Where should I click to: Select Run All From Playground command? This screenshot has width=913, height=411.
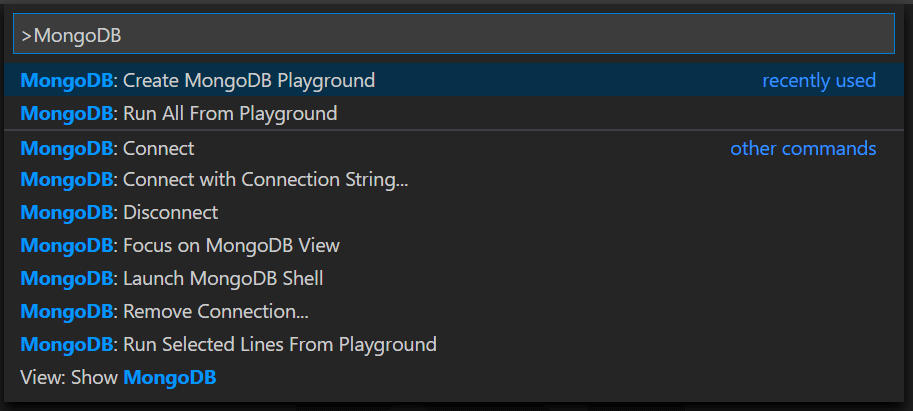tap(229, 114)
